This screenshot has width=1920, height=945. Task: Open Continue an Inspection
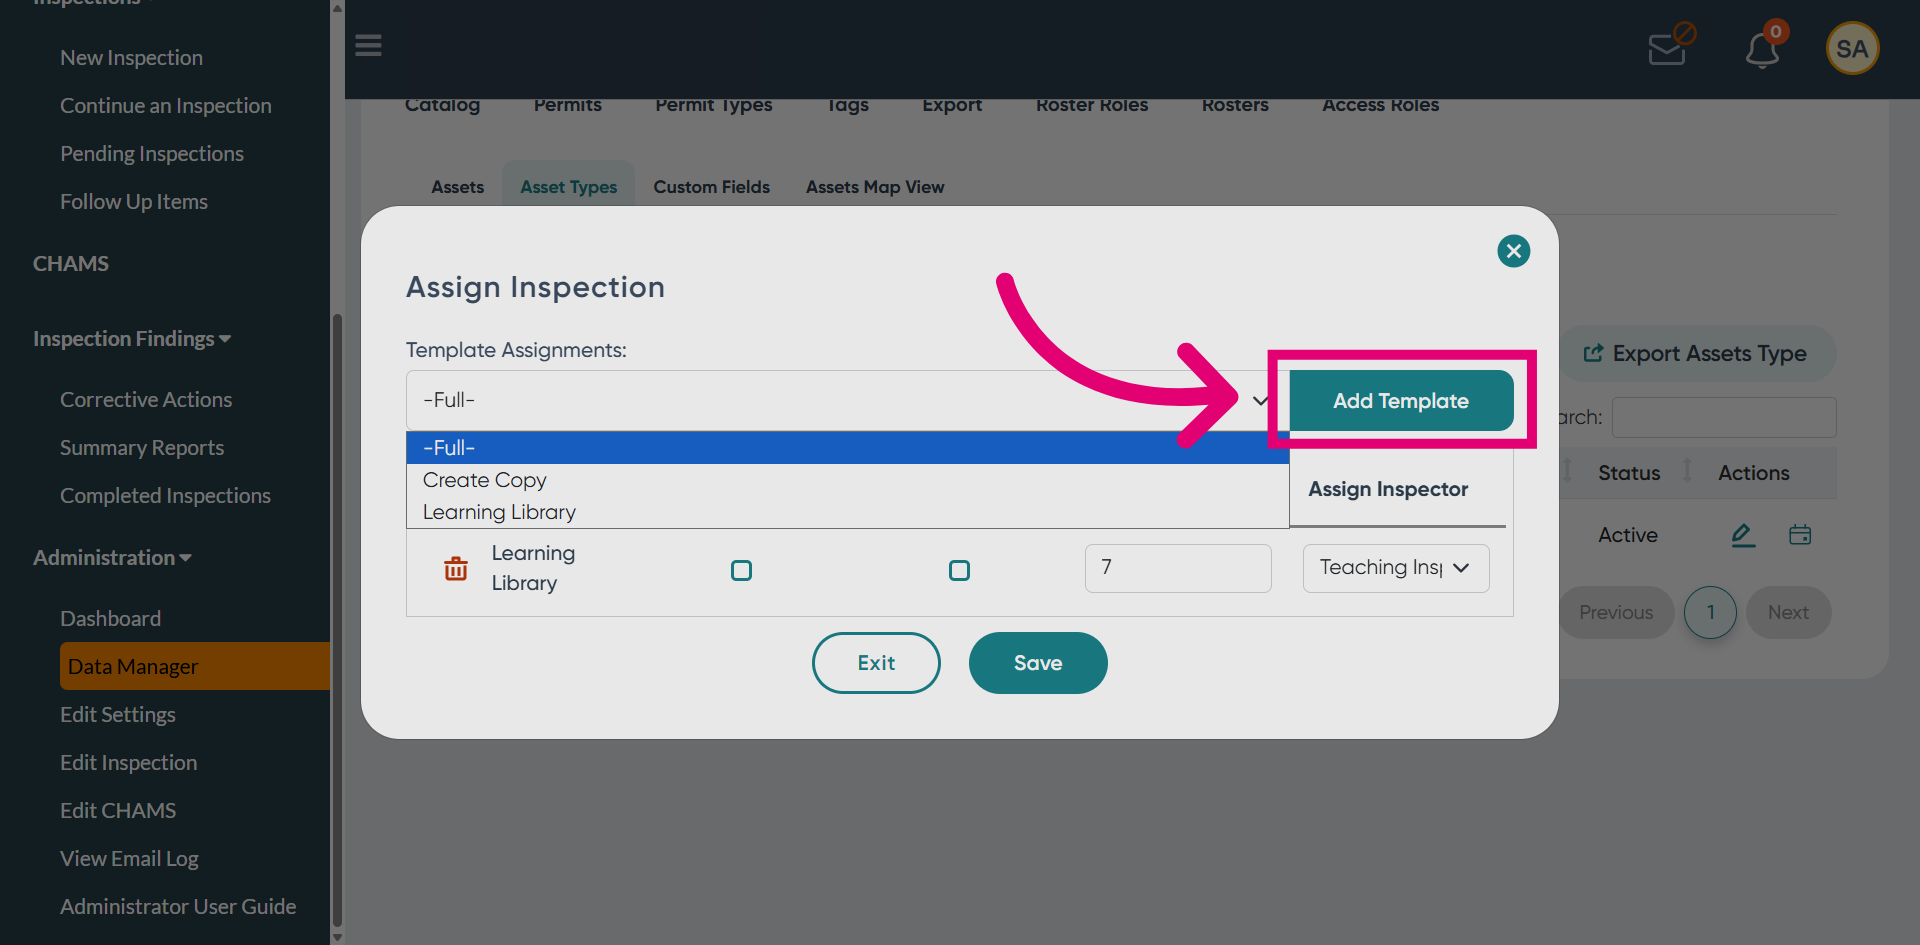166,106
